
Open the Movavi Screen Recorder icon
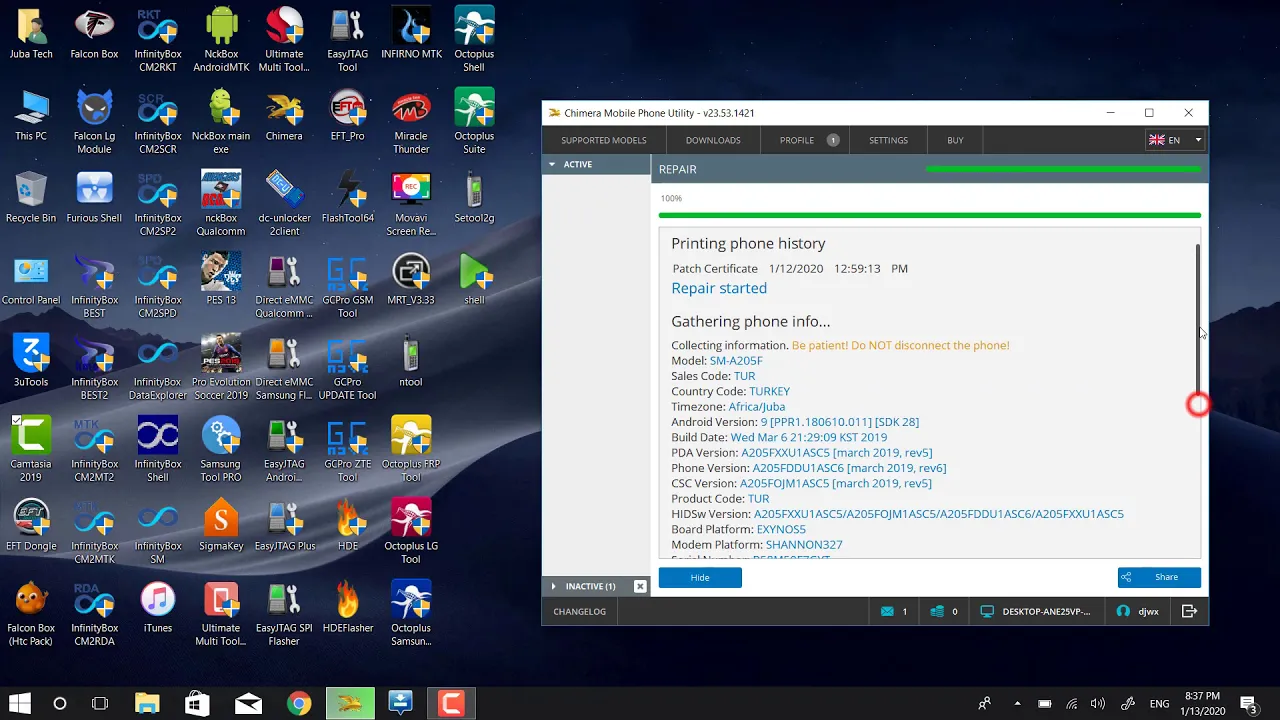click(411, 204)
